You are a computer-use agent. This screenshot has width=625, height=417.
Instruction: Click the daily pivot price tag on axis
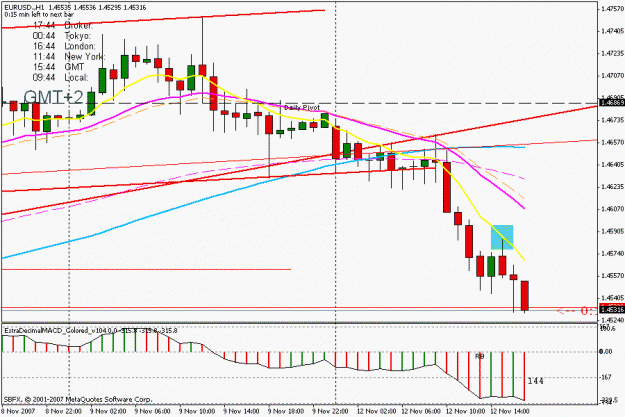(612, 103)
